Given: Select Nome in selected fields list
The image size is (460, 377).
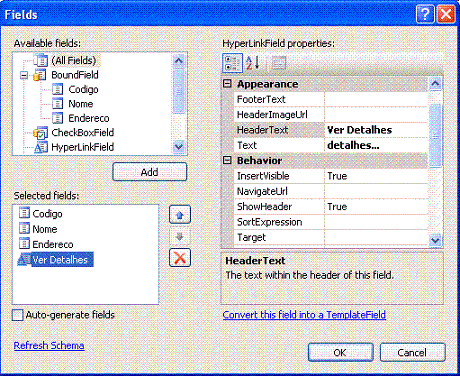Looking at the screenshot, I should pyautogui.click(x=45, y=229).
